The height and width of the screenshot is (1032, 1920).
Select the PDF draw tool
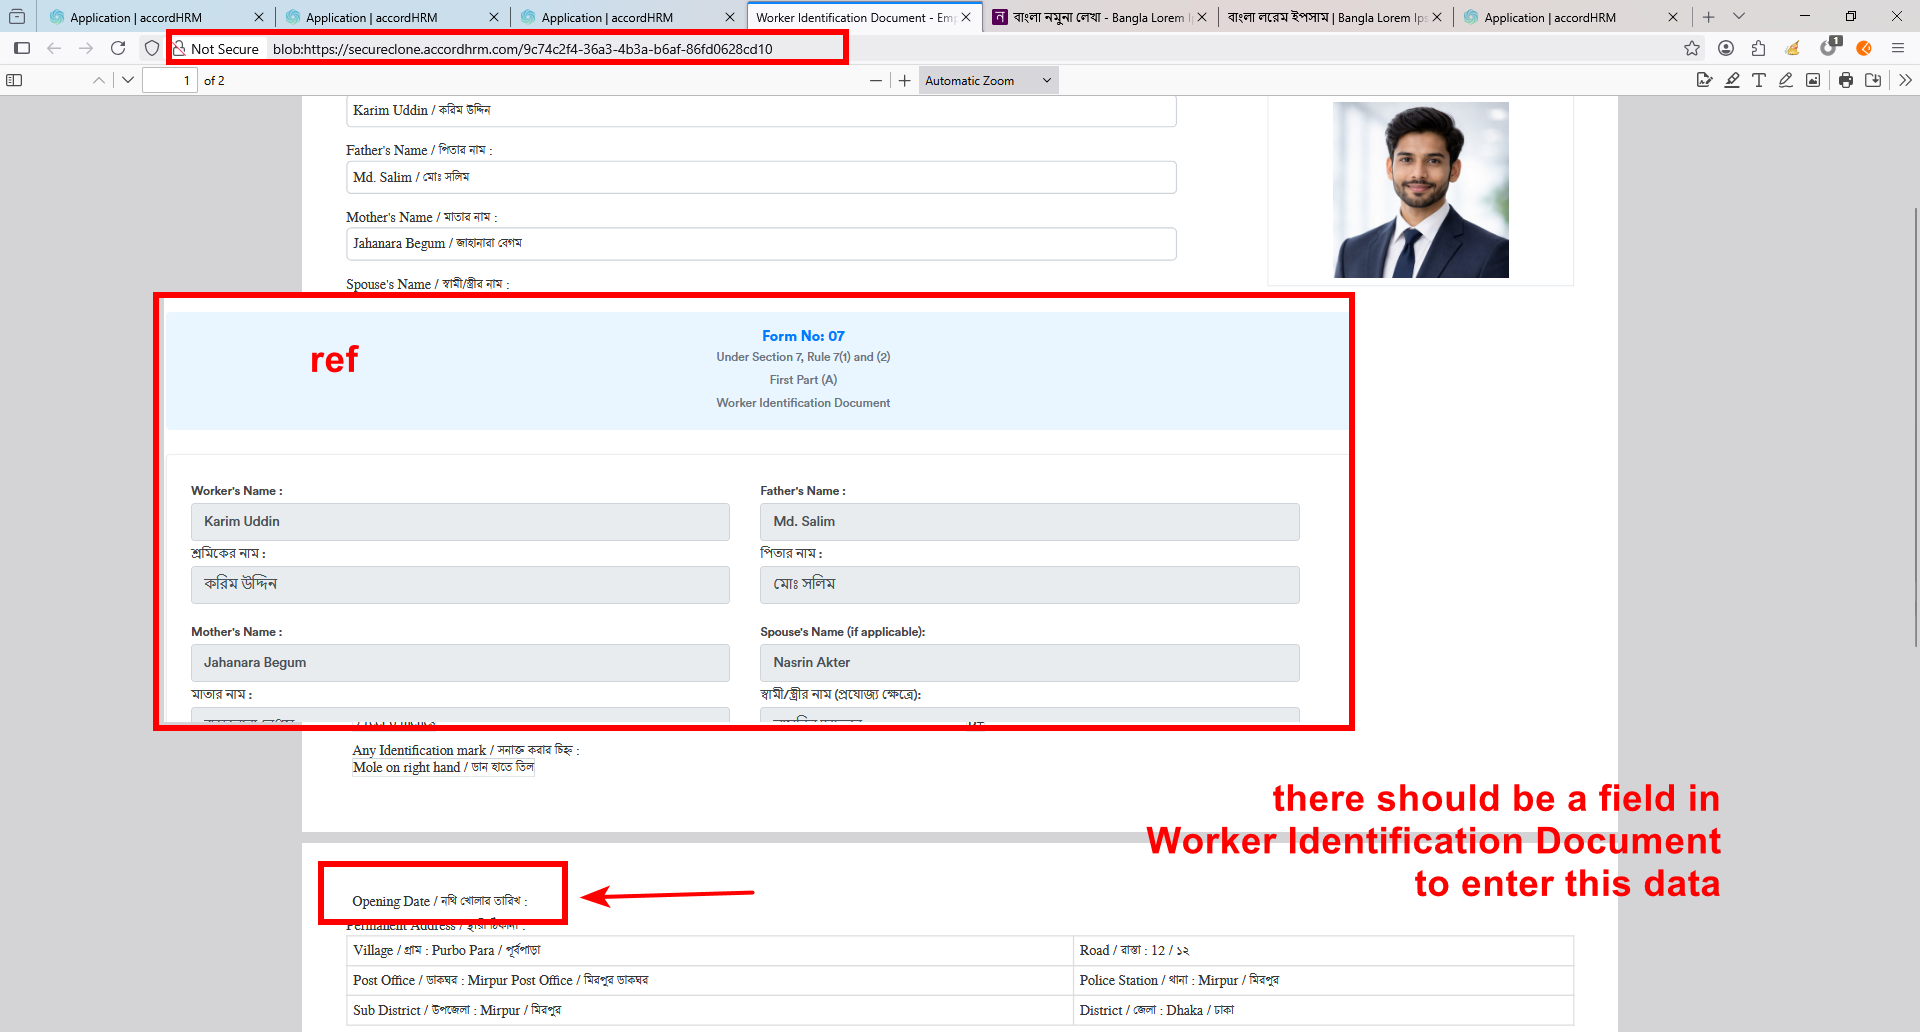1786,80
